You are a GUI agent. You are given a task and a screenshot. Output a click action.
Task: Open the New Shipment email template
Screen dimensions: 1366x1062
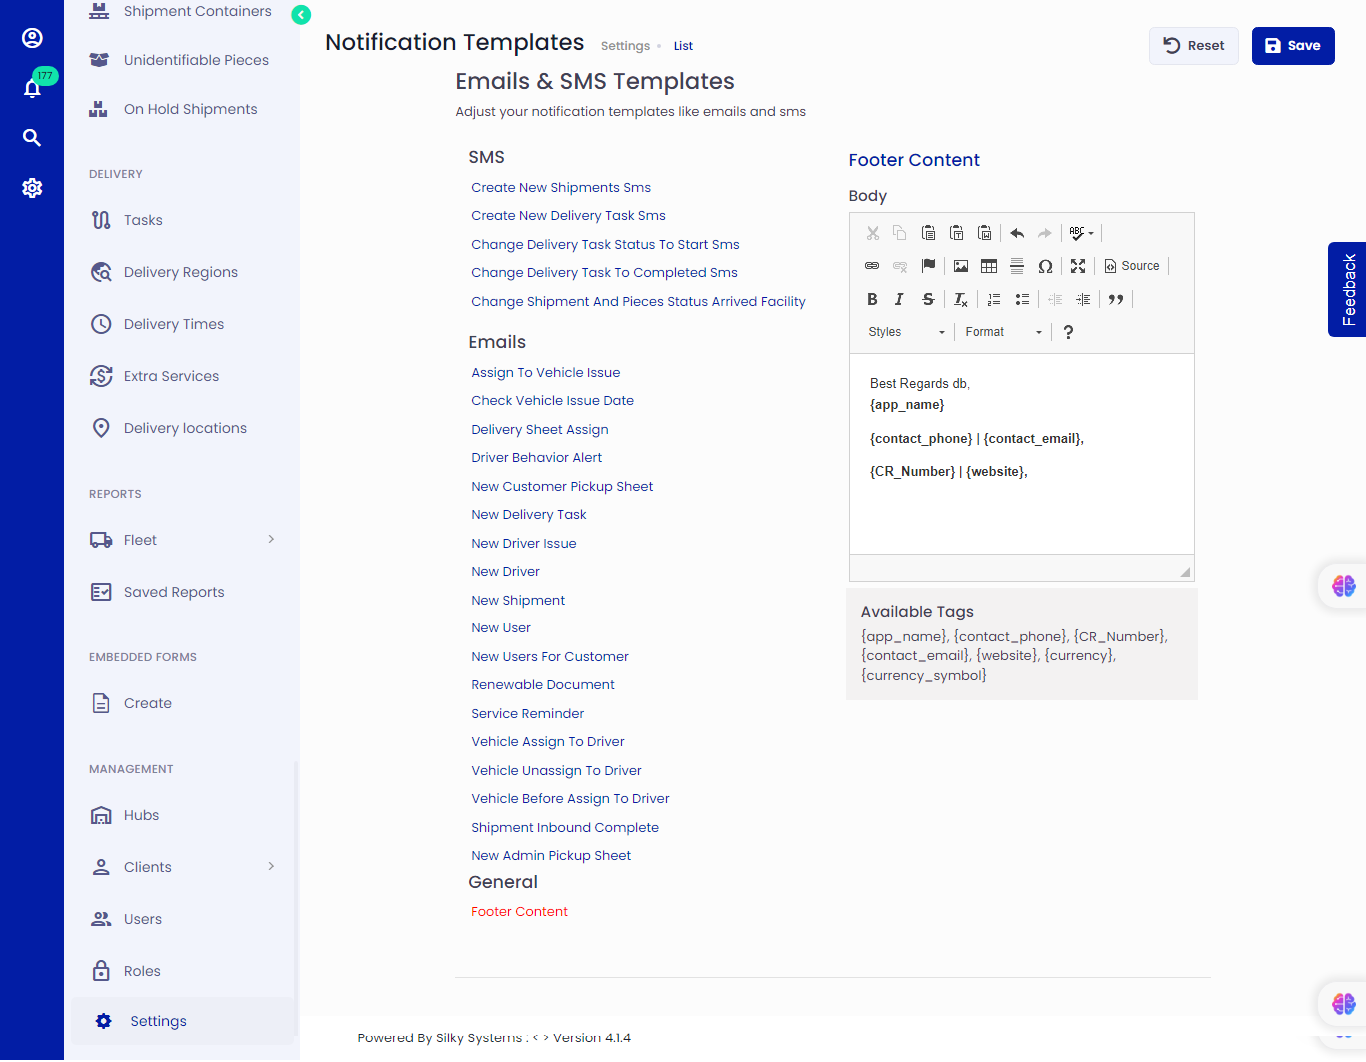click(518, 599)
